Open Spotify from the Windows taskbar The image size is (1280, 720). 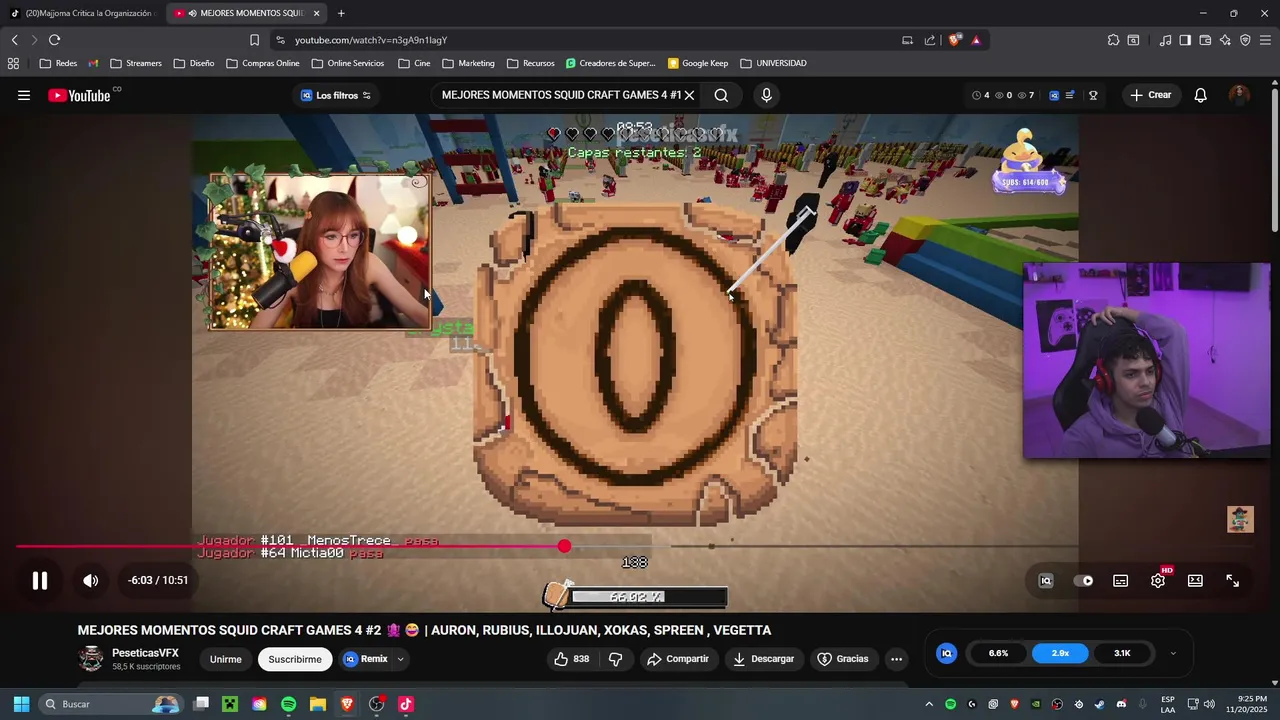click(288, 704)
